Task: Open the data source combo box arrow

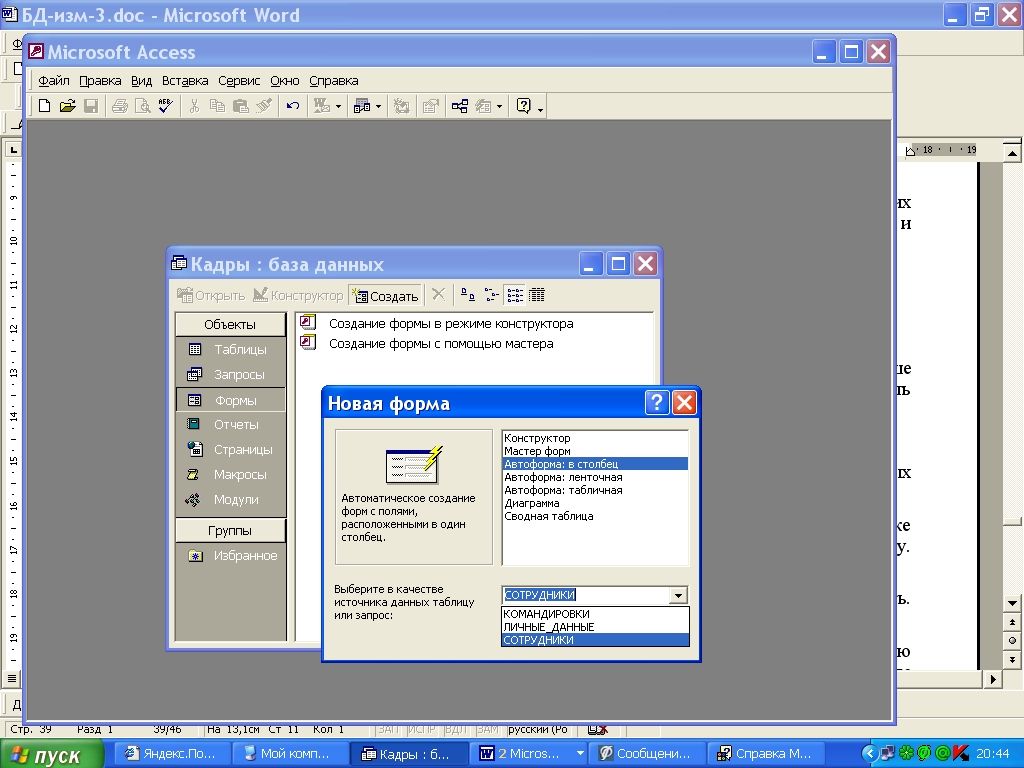Action: click(x=678, y=595)
